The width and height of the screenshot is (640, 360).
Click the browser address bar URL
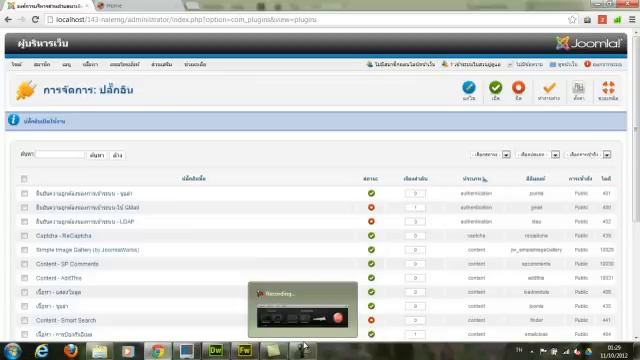coord(186,20)
